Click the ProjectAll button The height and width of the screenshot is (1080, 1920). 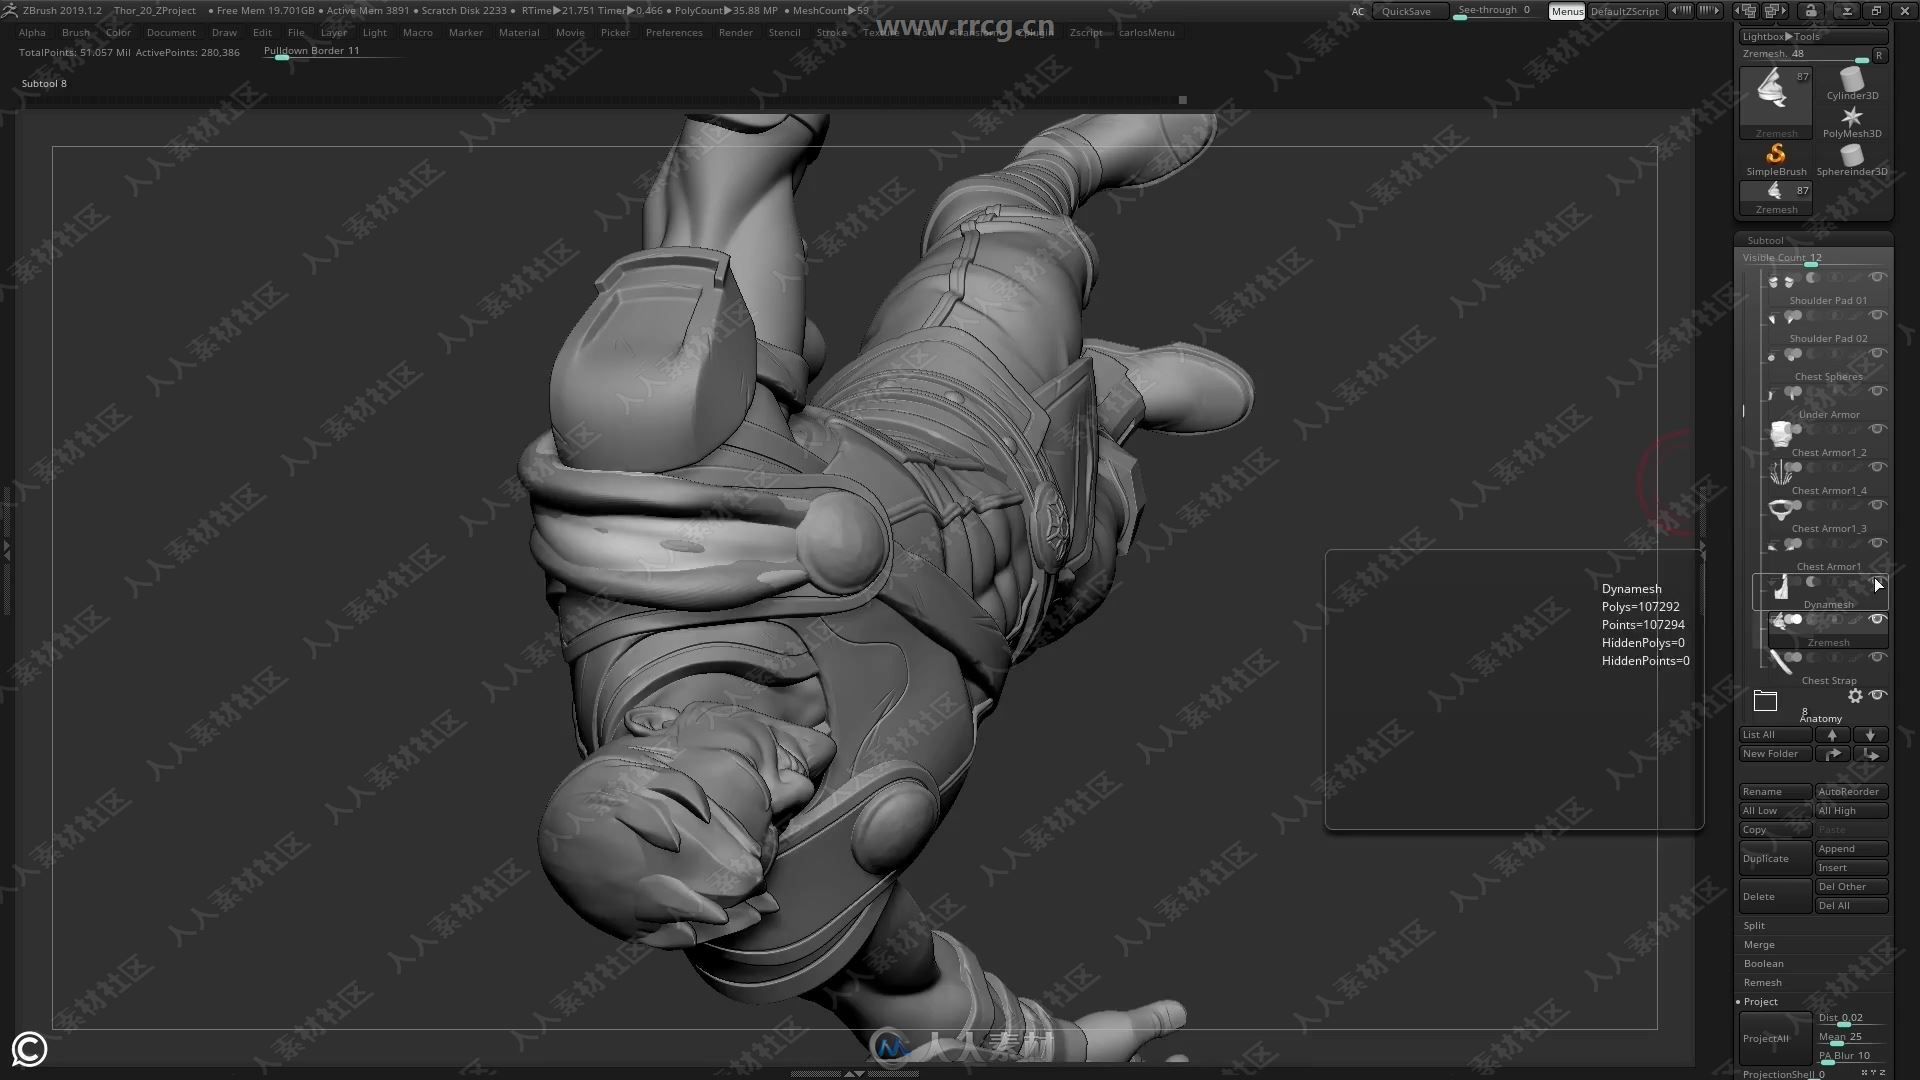tap(1775, 1039)
